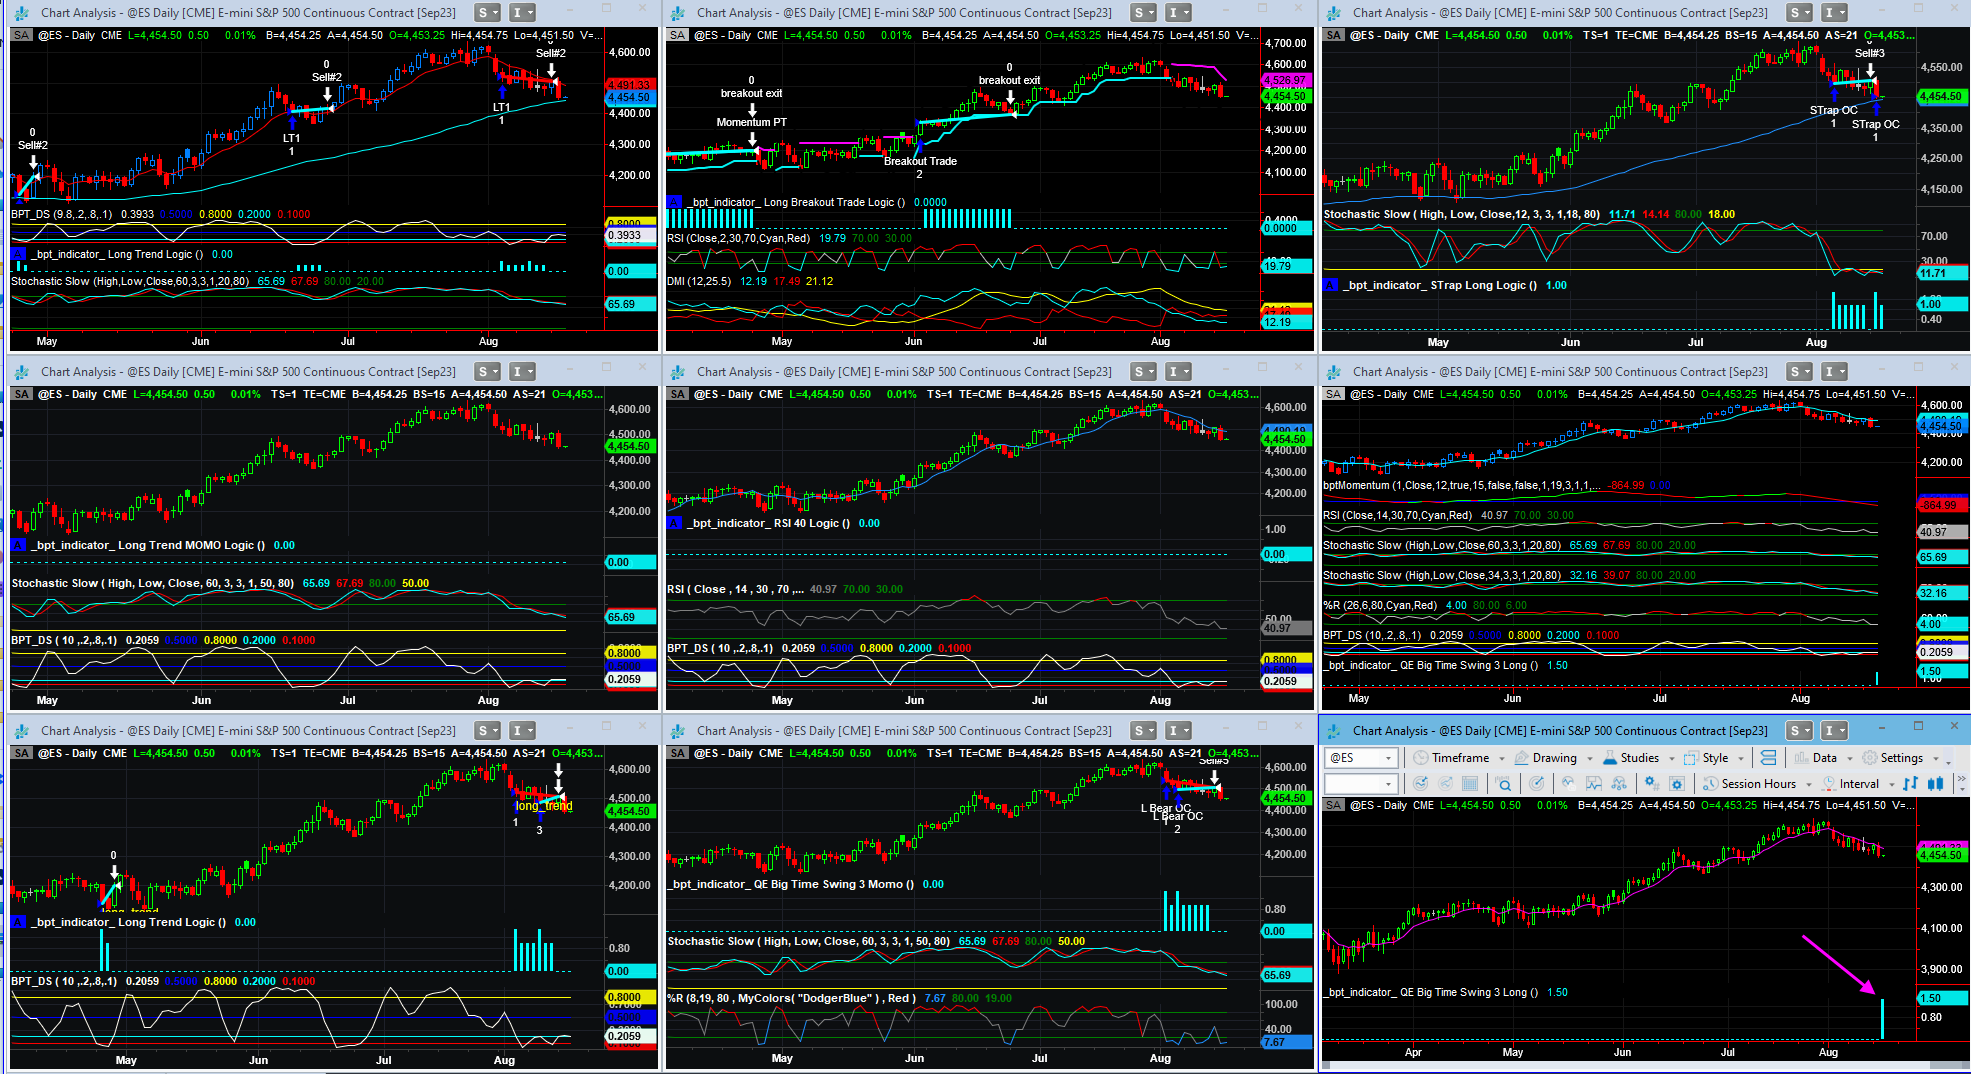This screenshot has height=1074, width=1971.
Task: Click the first clock-arrow icon in the second toolbar row
Action: point(1420,784)
